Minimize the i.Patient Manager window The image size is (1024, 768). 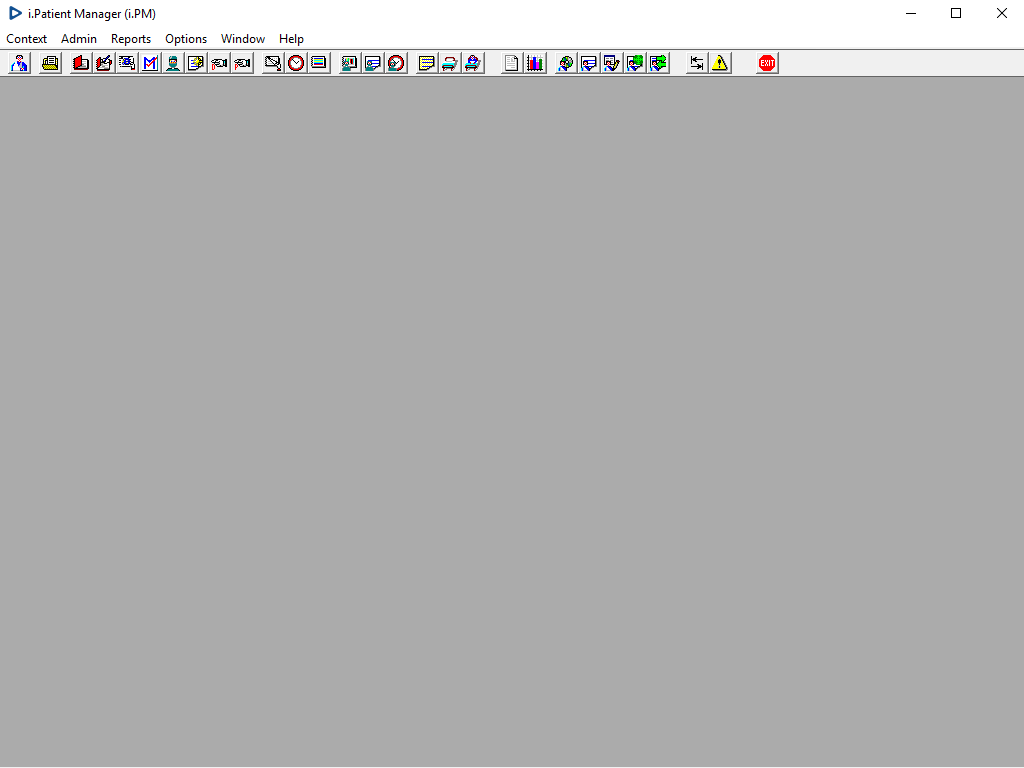[x=911, y=13]
